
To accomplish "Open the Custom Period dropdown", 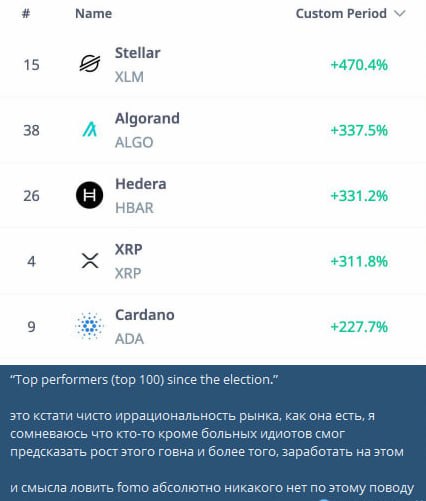I will point(351,14).
